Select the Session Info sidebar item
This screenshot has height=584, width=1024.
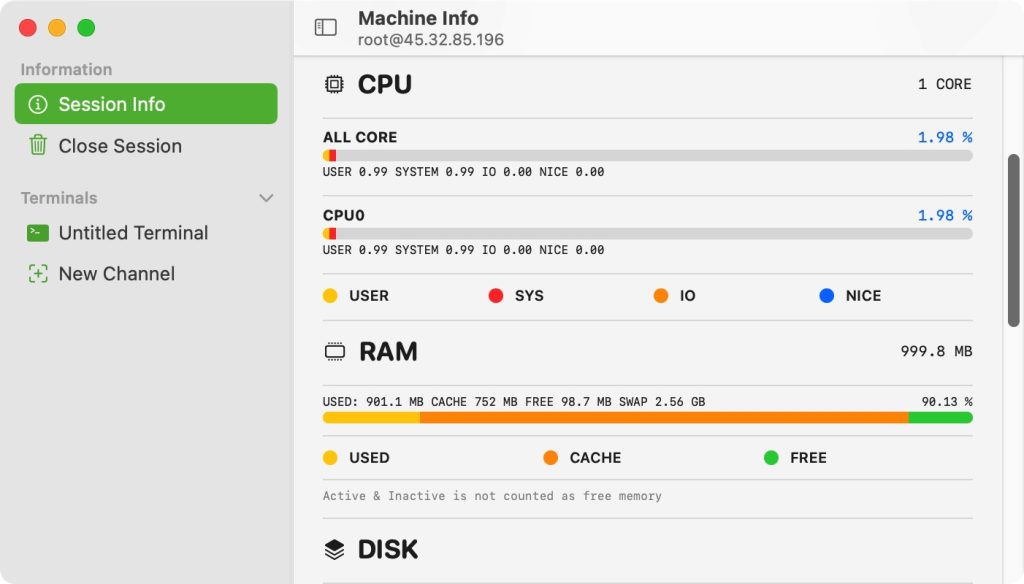146,104
